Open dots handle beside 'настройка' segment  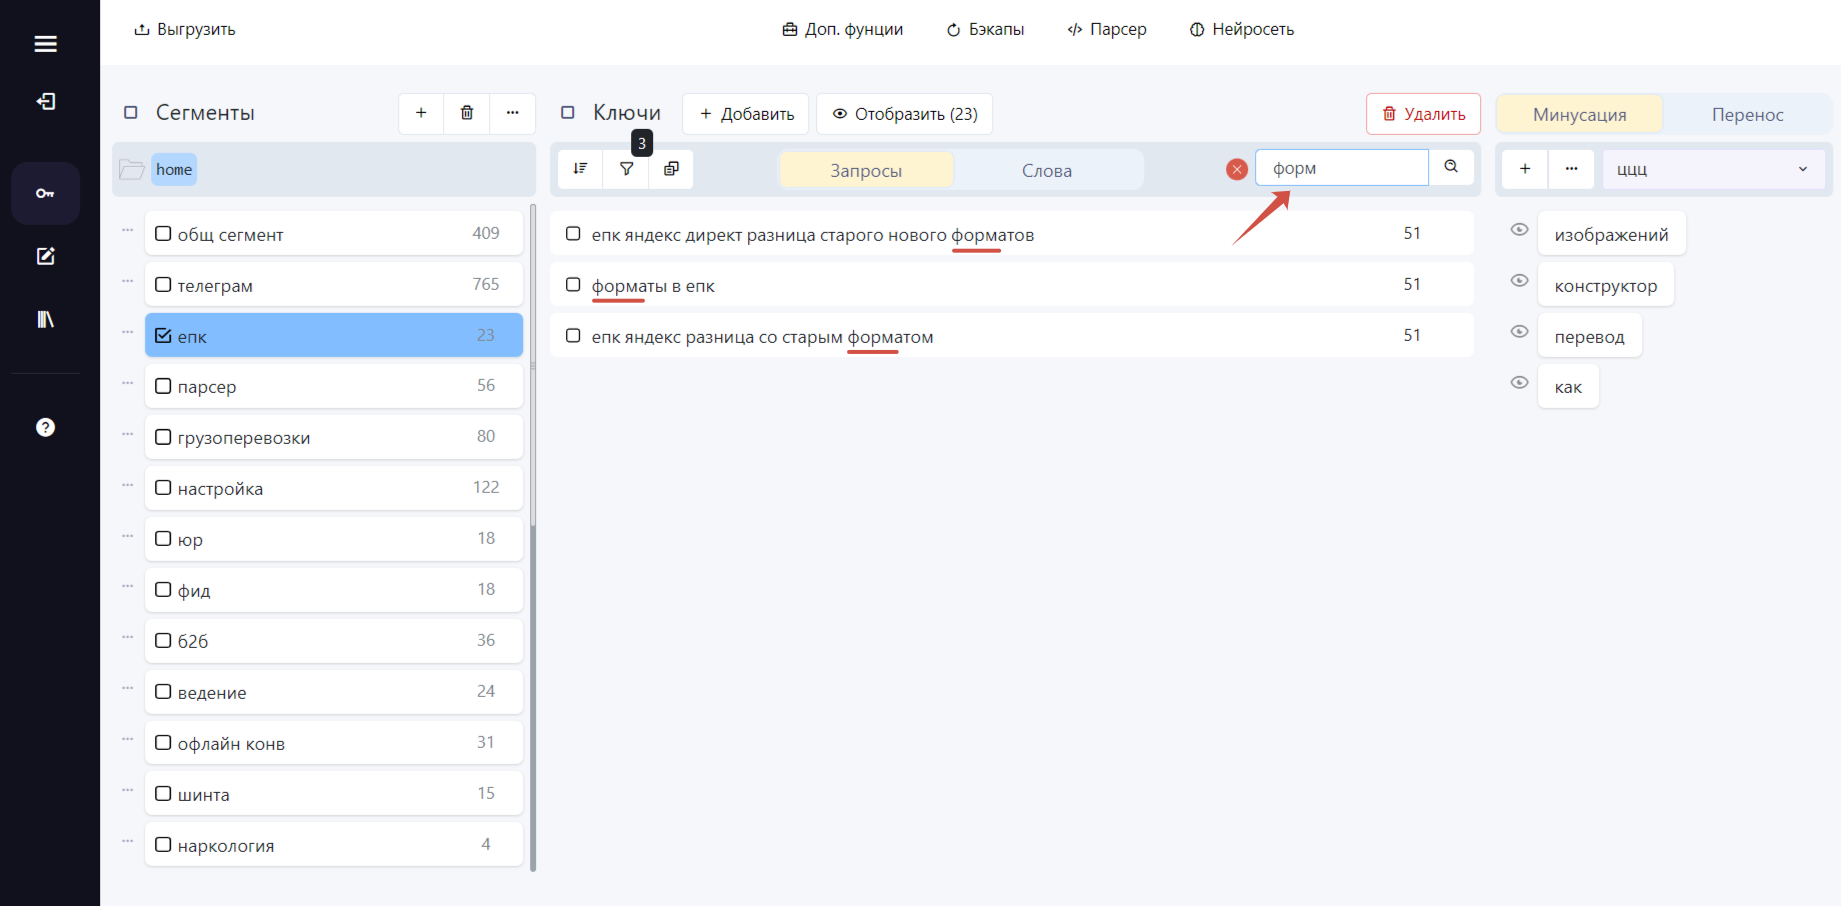[x=128, y=485]
